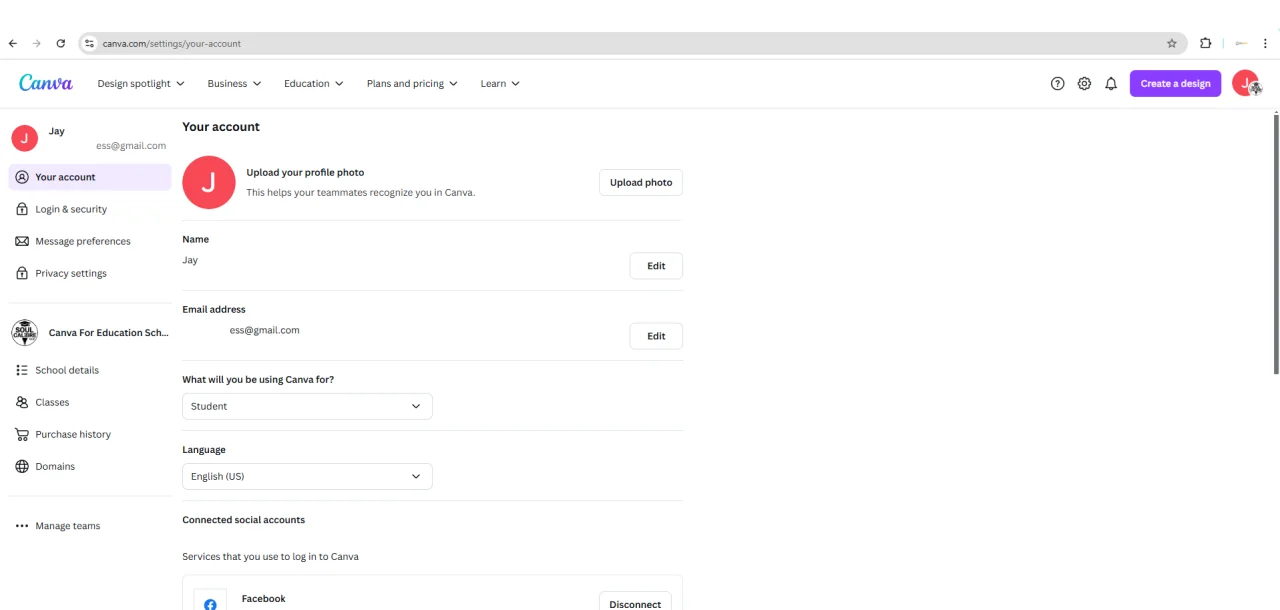Click the ess@gmail.com address under Email address

[264, 330]
